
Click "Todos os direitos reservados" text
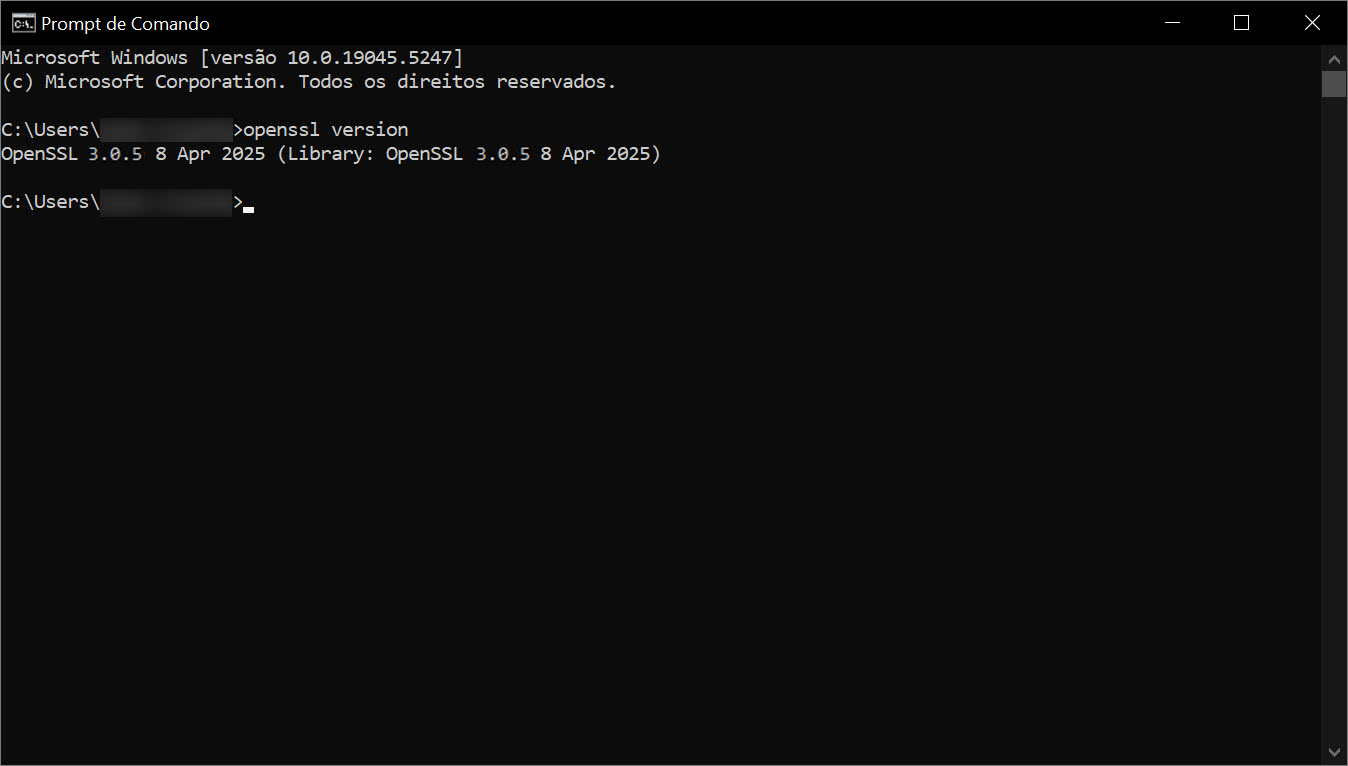456,82
